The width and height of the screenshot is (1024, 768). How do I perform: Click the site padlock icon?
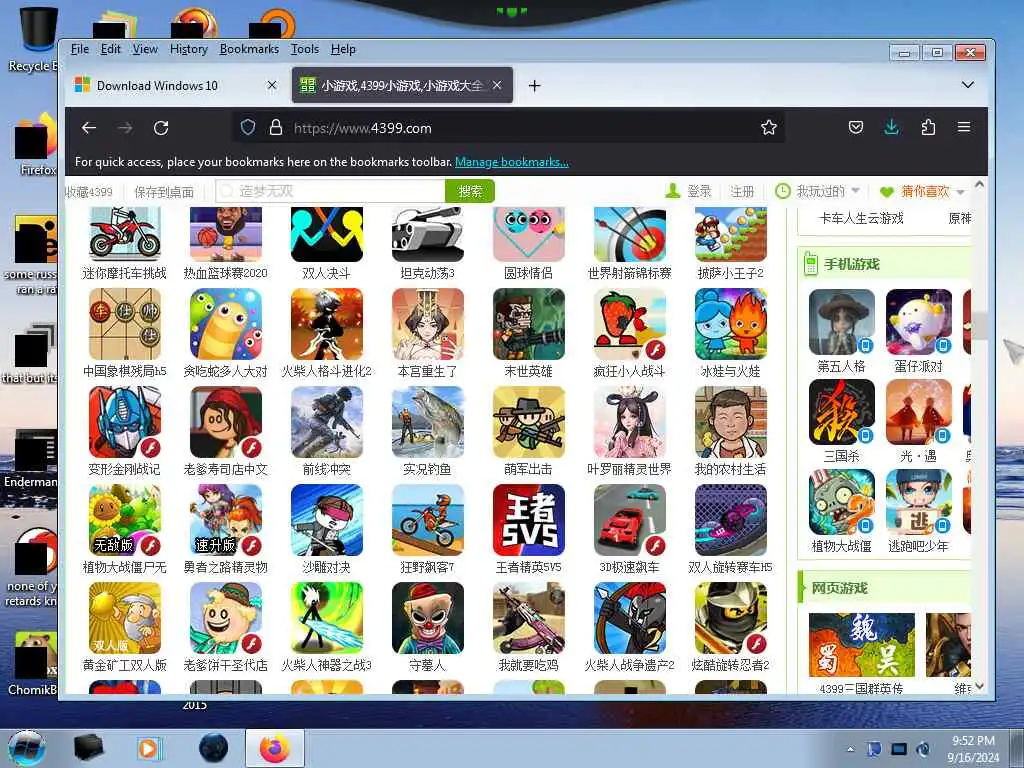click(276, 127)
